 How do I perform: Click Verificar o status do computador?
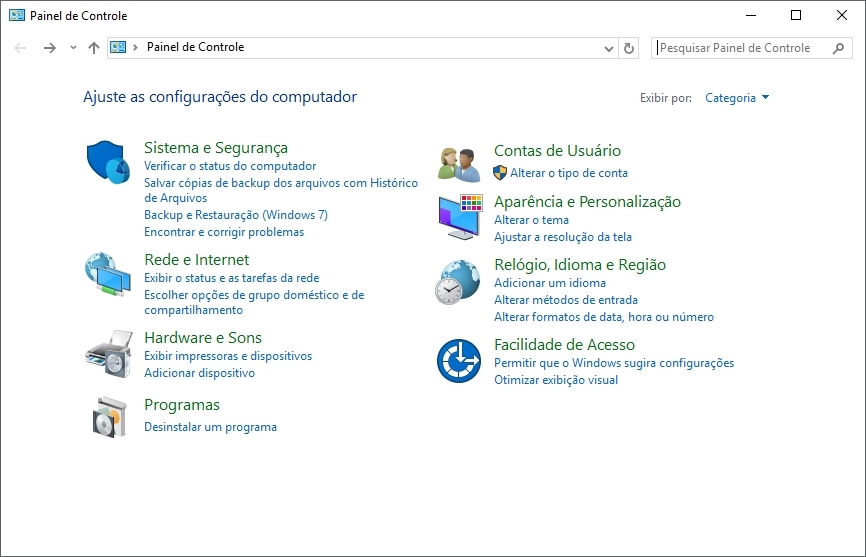pyautogui.click(x=230, y=166)
